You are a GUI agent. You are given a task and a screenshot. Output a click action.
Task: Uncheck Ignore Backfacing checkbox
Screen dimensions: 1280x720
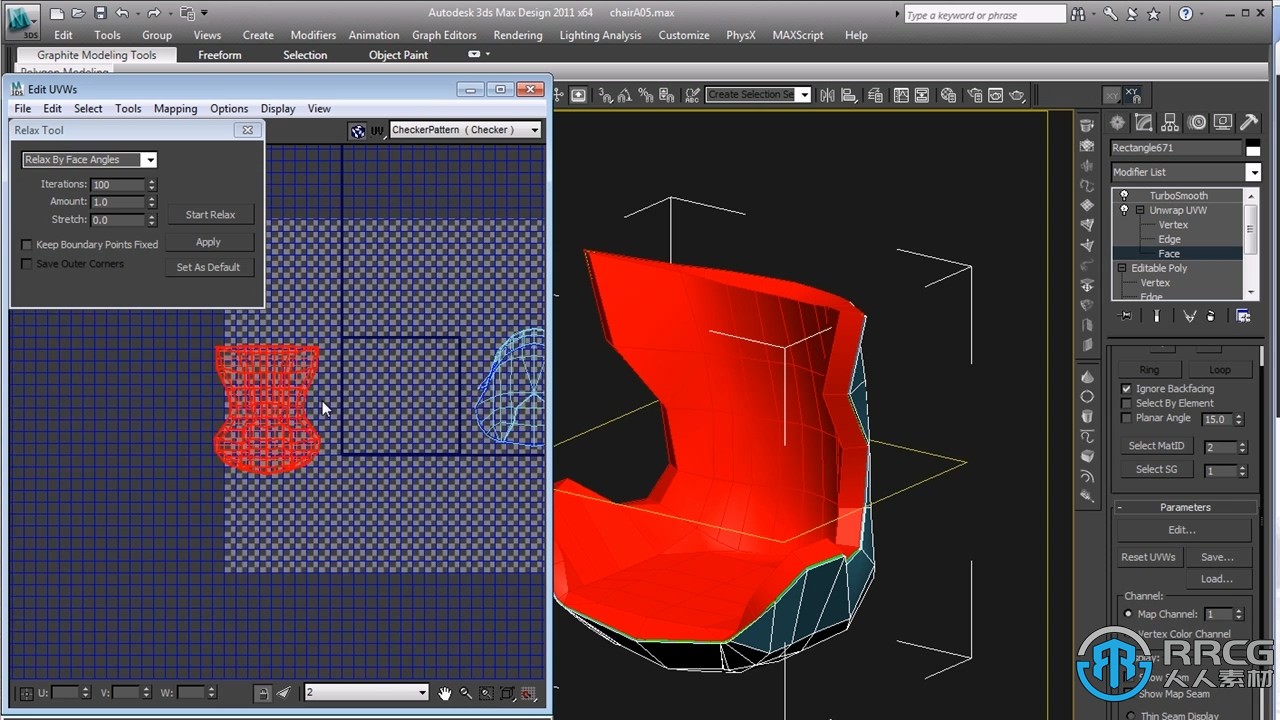coord(1127,389)
